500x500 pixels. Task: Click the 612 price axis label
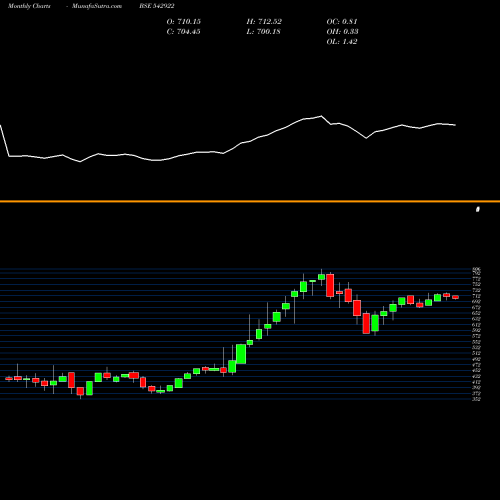477,325
